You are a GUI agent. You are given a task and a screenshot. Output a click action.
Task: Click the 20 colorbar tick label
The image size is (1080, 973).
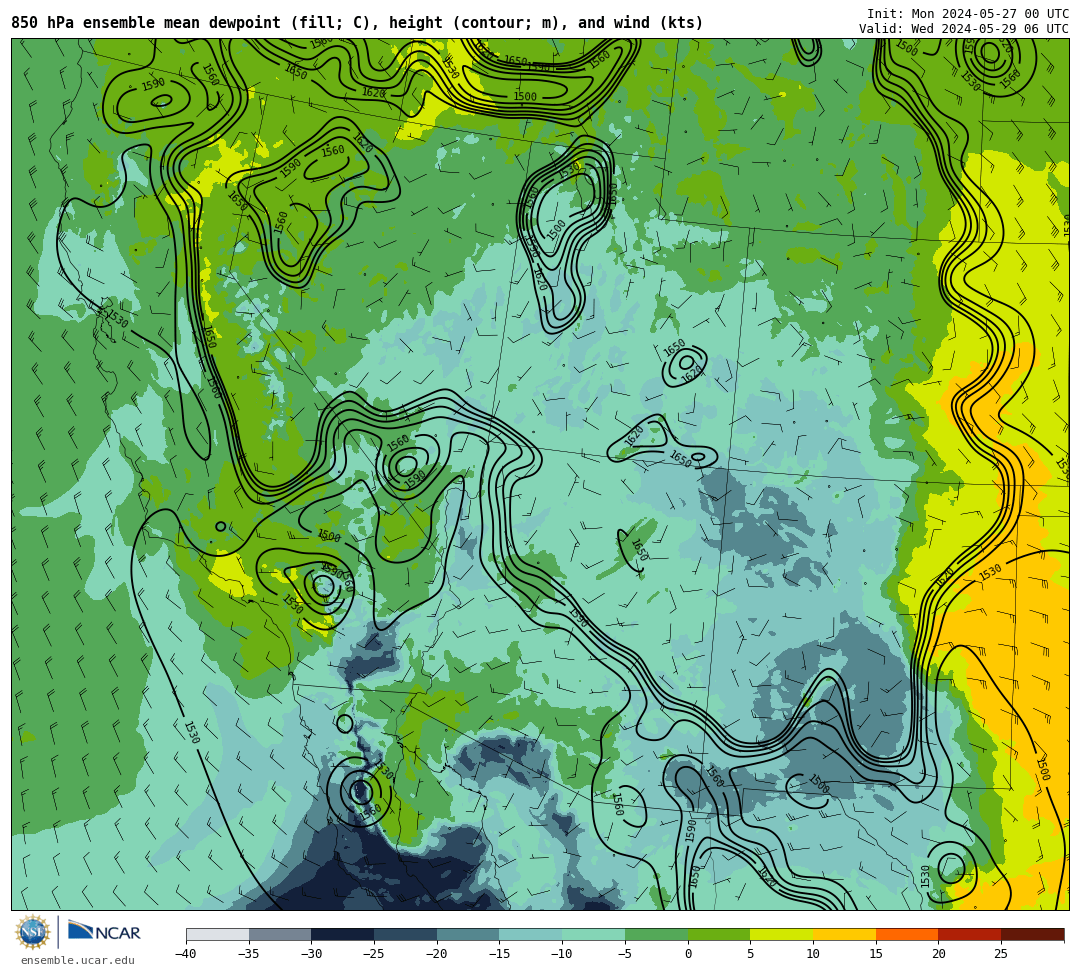pyautogui.click(x=939, y=954)
